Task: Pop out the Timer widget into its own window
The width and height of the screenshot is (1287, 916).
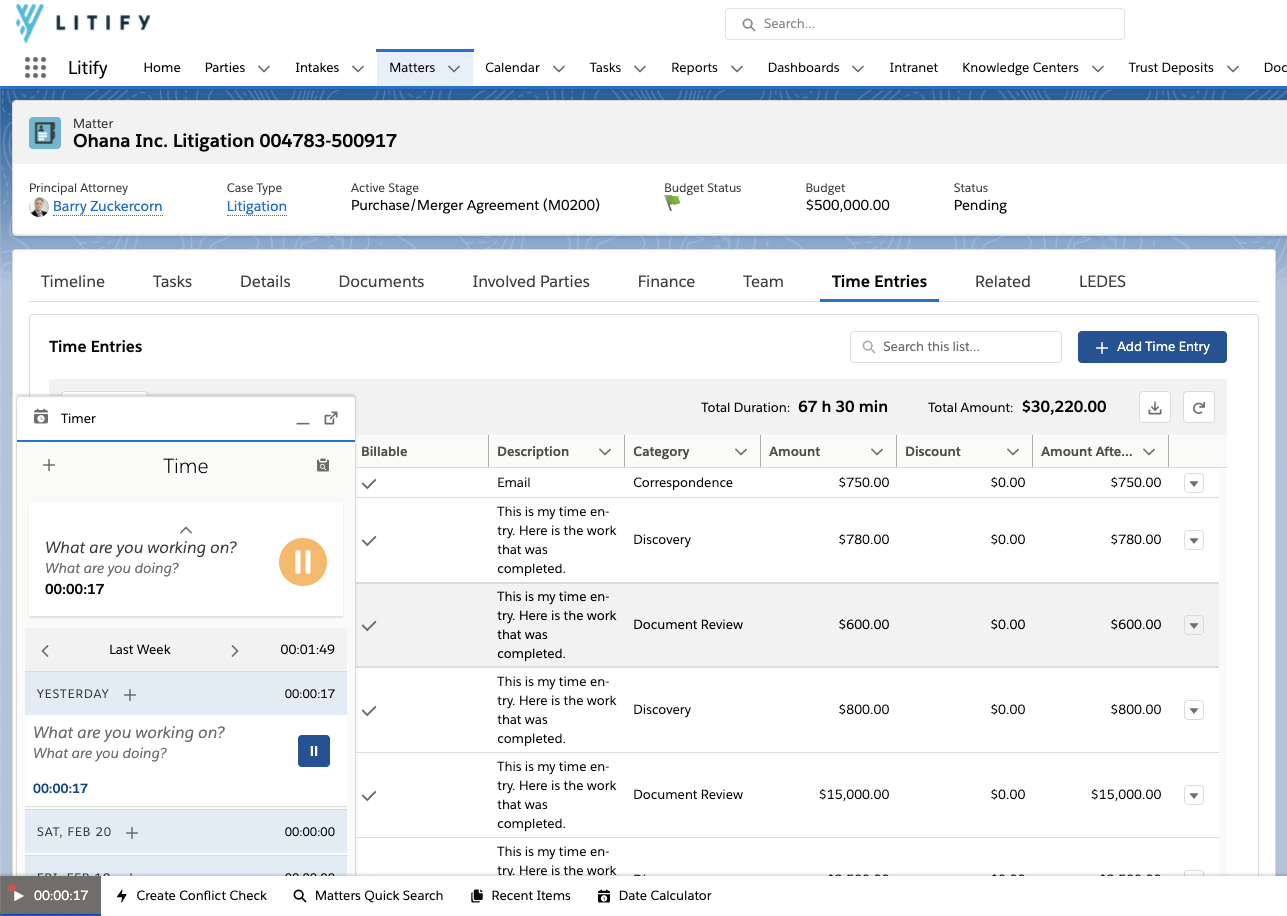Action: point(331,419)
